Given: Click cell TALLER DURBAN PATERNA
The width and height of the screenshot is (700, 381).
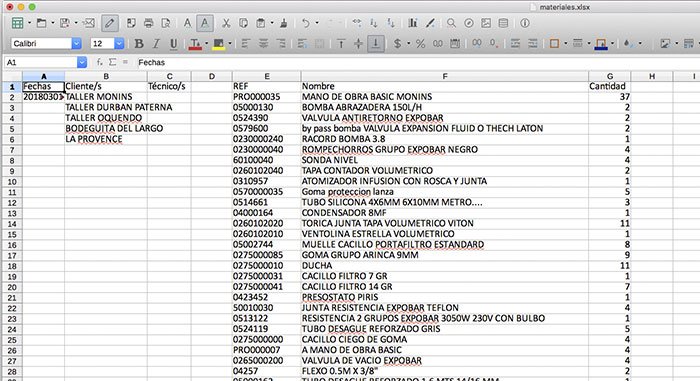Looking at the screenshot, I should tap(106, 107).
